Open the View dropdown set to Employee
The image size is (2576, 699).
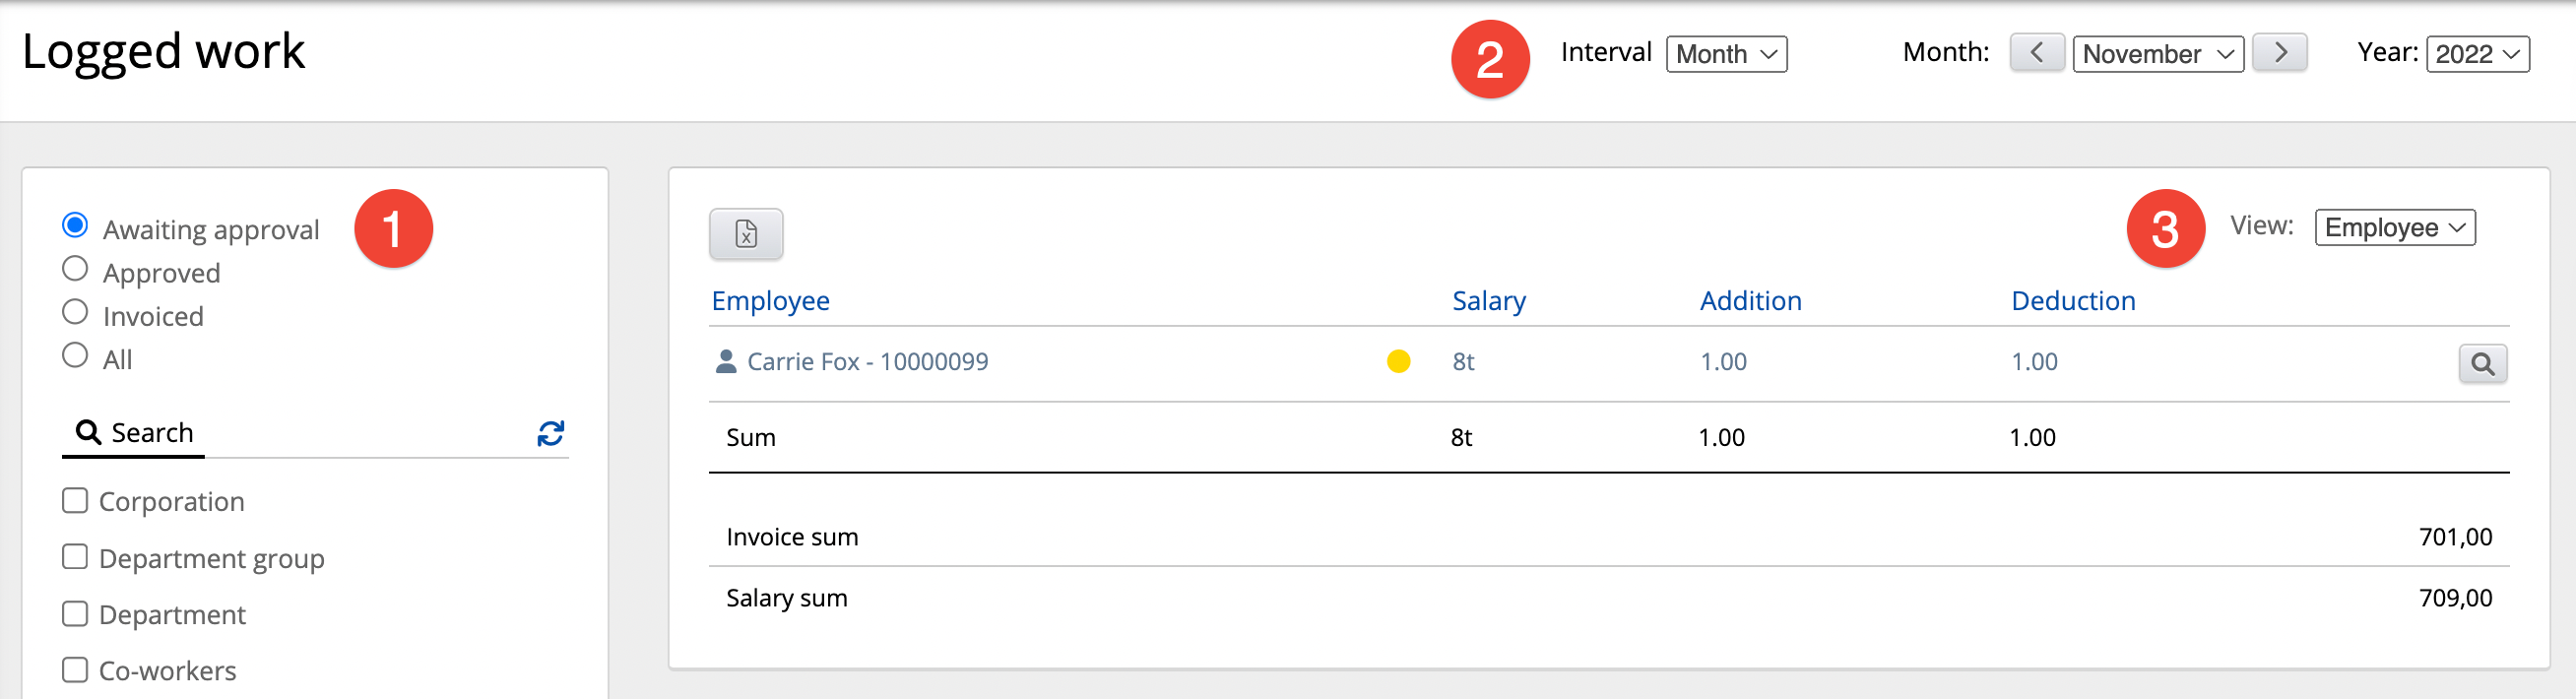click(x=2393, y=228)
